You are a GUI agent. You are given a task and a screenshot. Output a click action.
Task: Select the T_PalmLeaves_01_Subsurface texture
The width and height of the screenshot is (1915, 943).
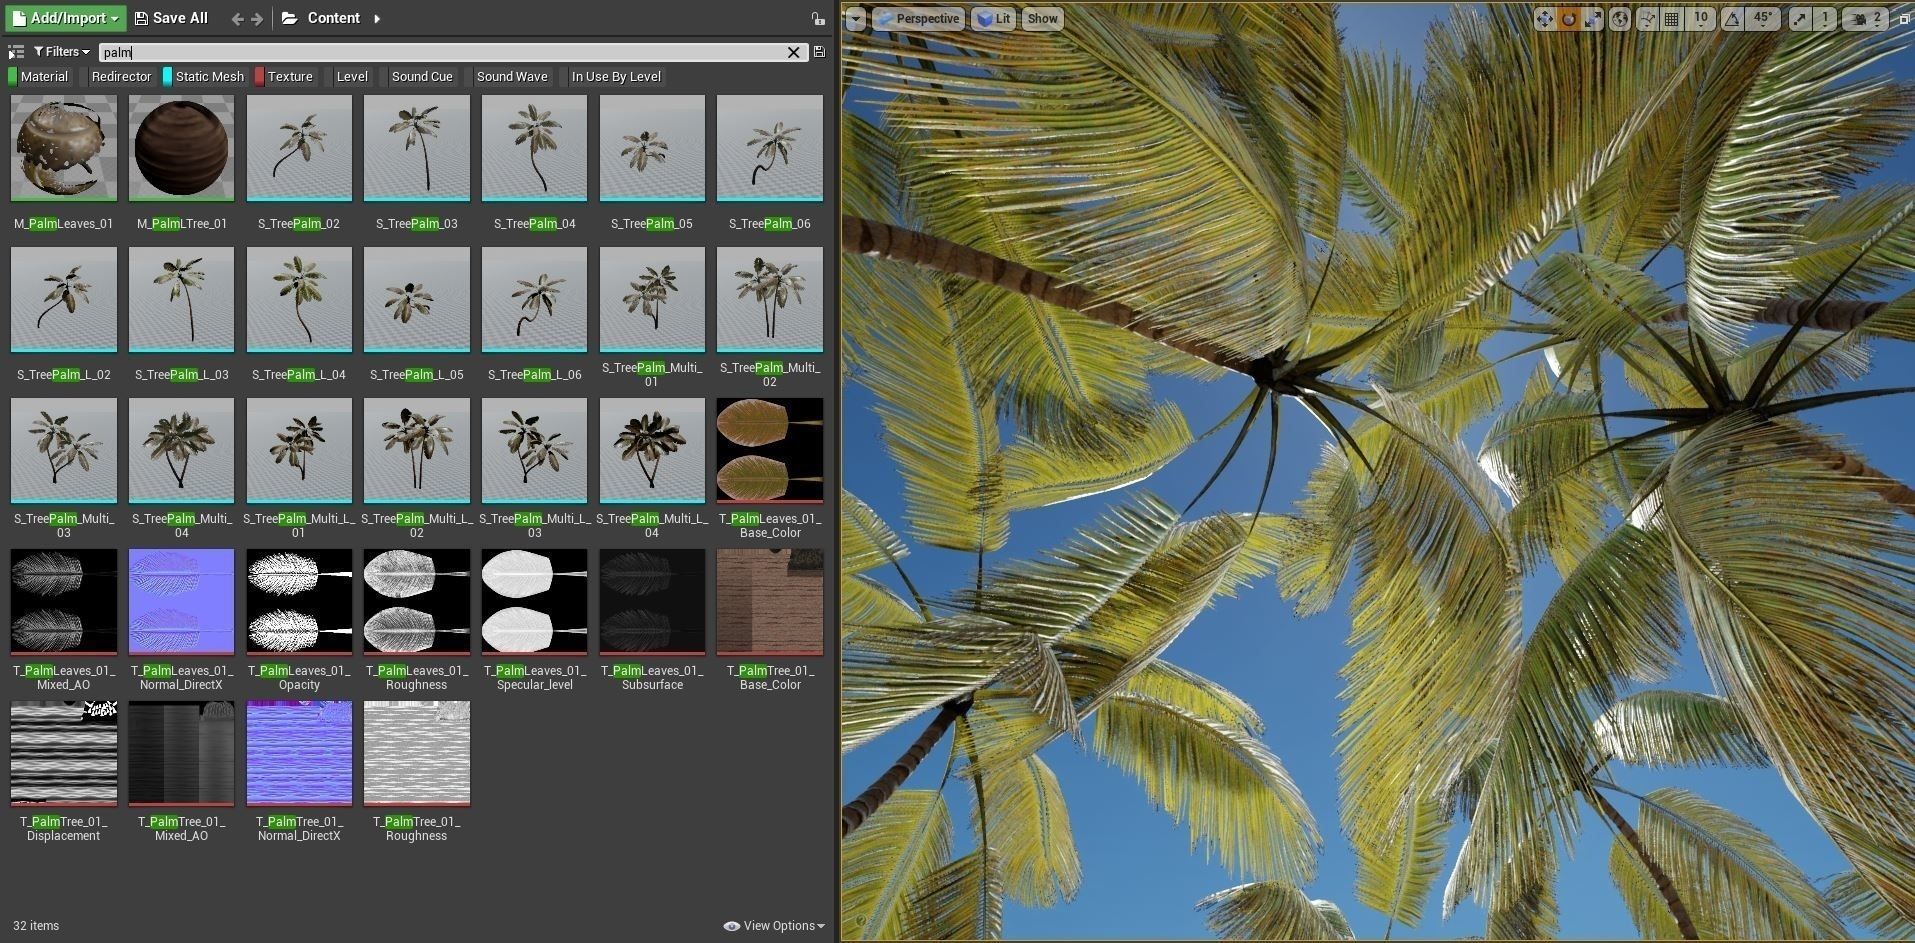click(652, 601)
